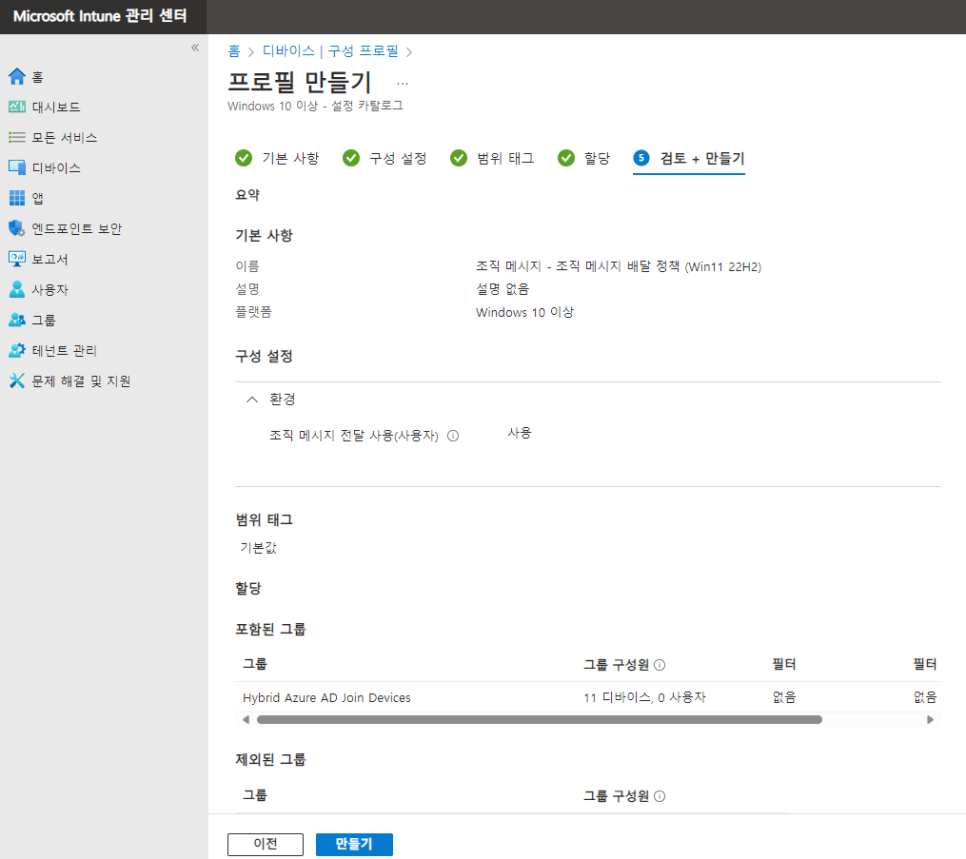Viewport: 966px width, 859px height.
Task: Click the Microsoft Intune 관리 센터 title
Action: click(x=100, y=16)
